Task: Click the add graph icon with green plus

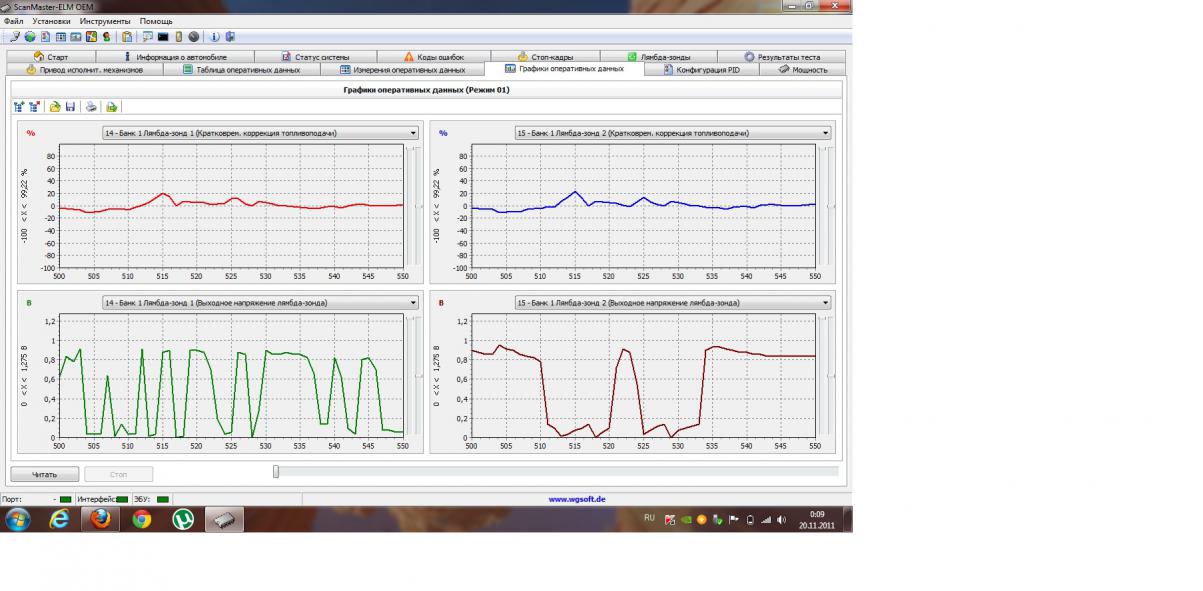Action: click(x=19, y=106)
